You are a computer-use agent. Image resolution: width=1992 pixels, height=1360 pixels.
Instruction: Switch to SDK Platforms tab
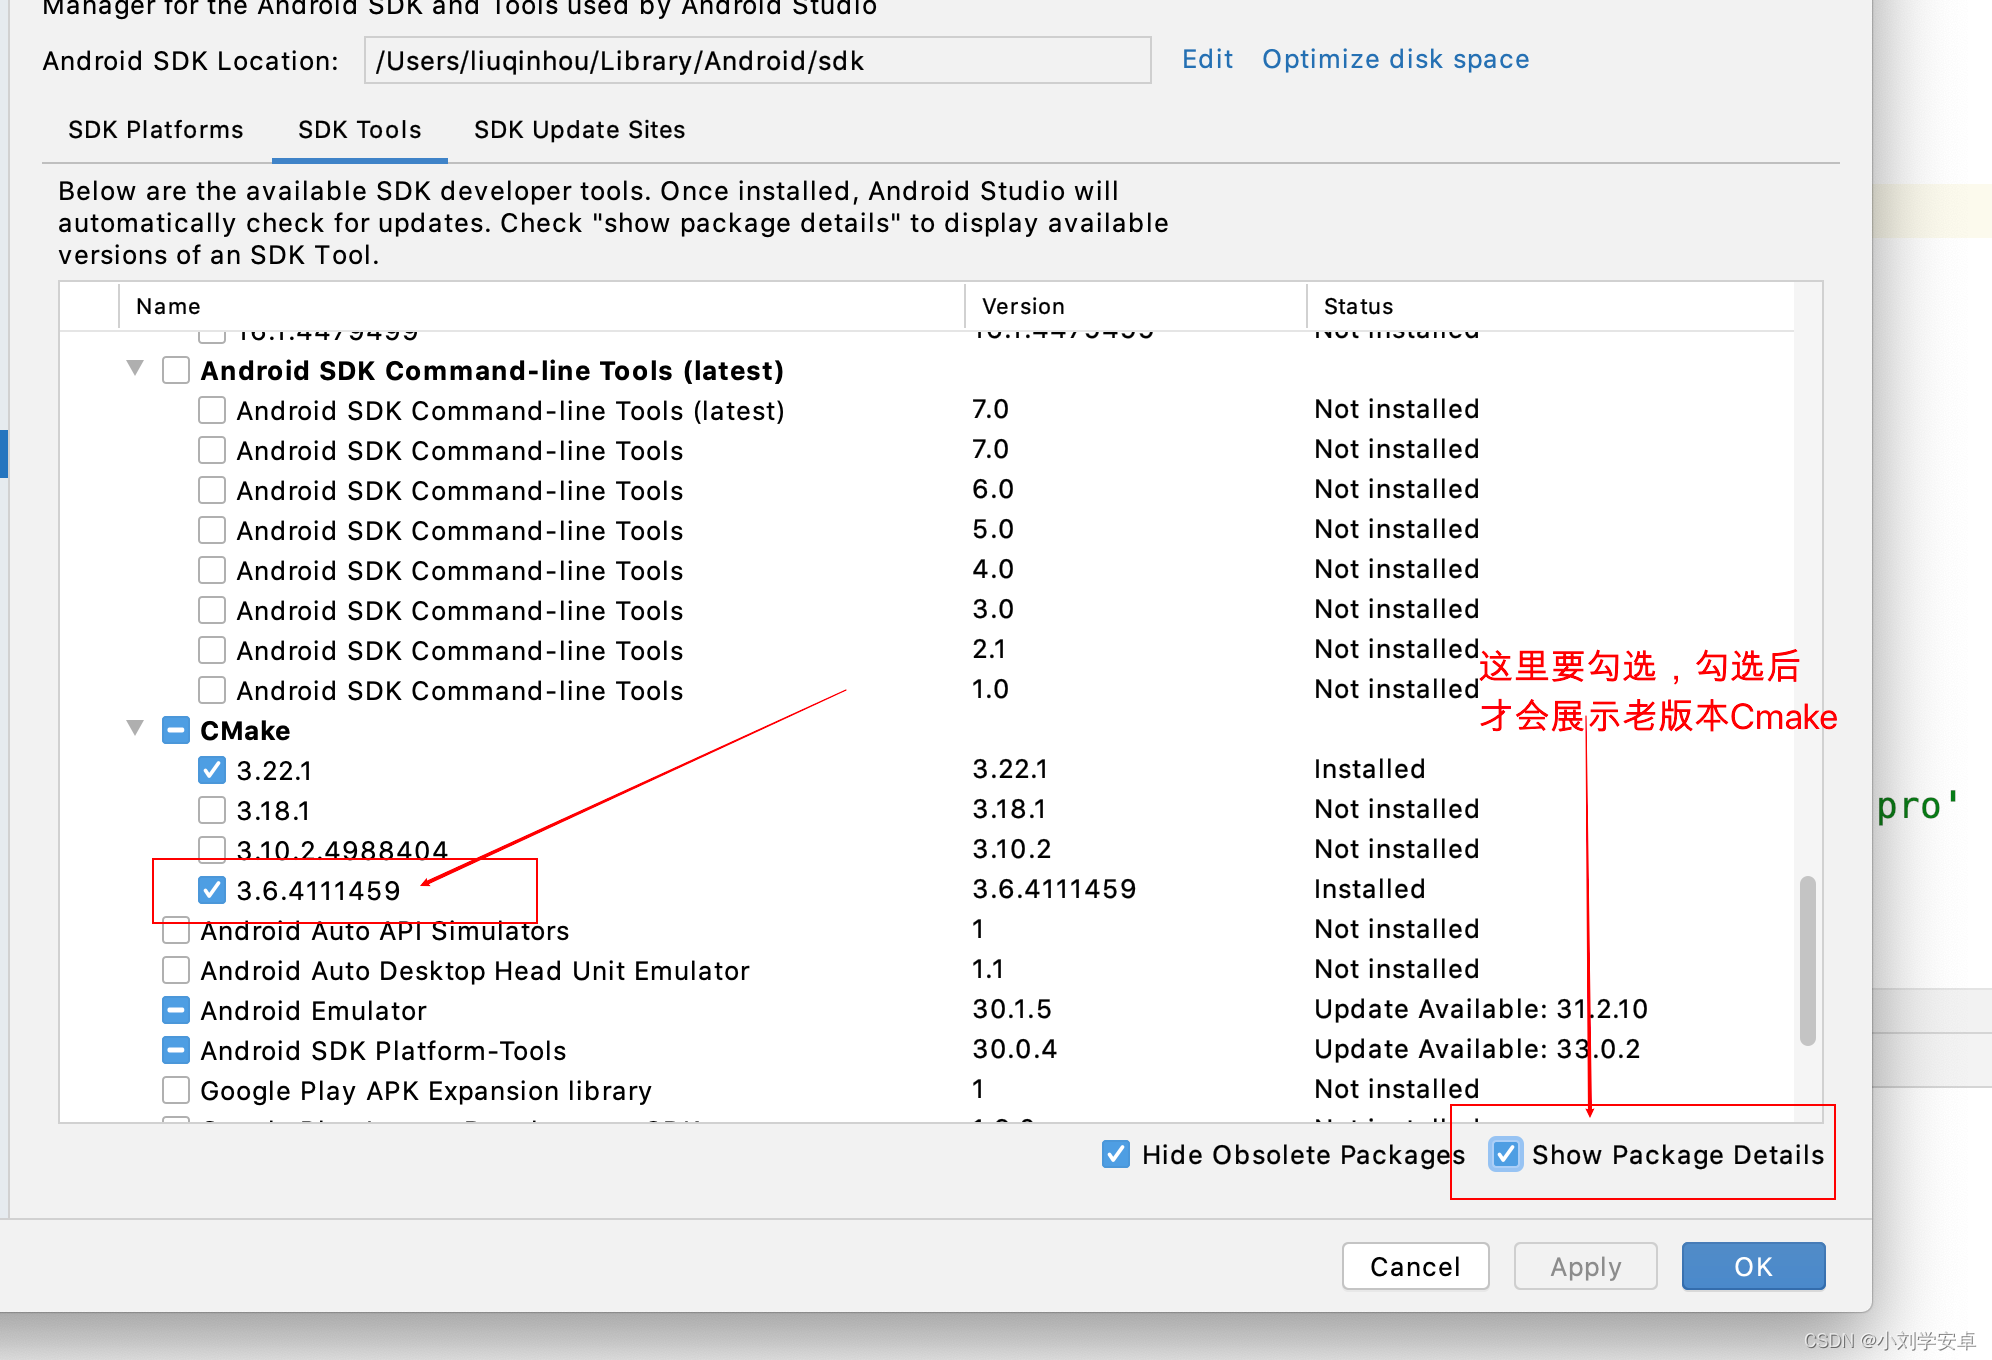coord(156,130)
